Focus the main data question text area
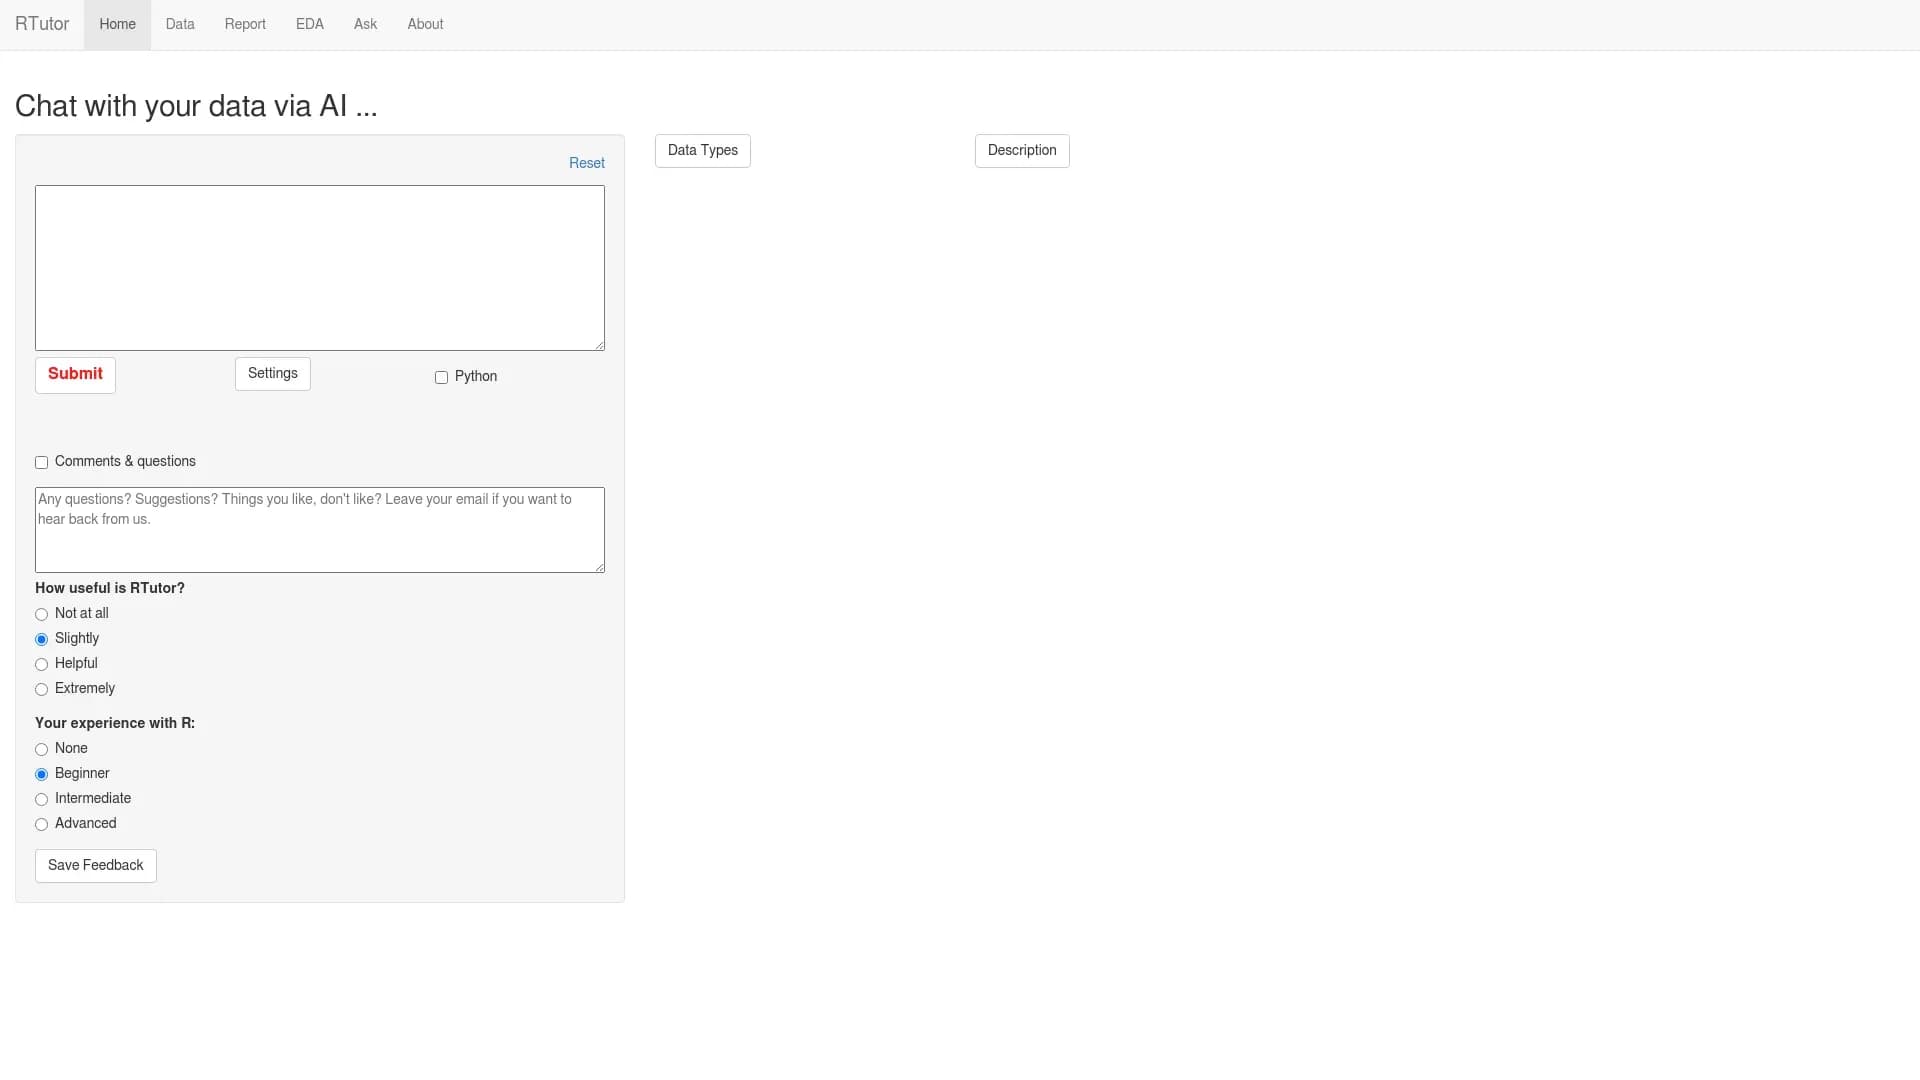Viewport: 1920px width, 1080px height. click(x=320, y=268)
